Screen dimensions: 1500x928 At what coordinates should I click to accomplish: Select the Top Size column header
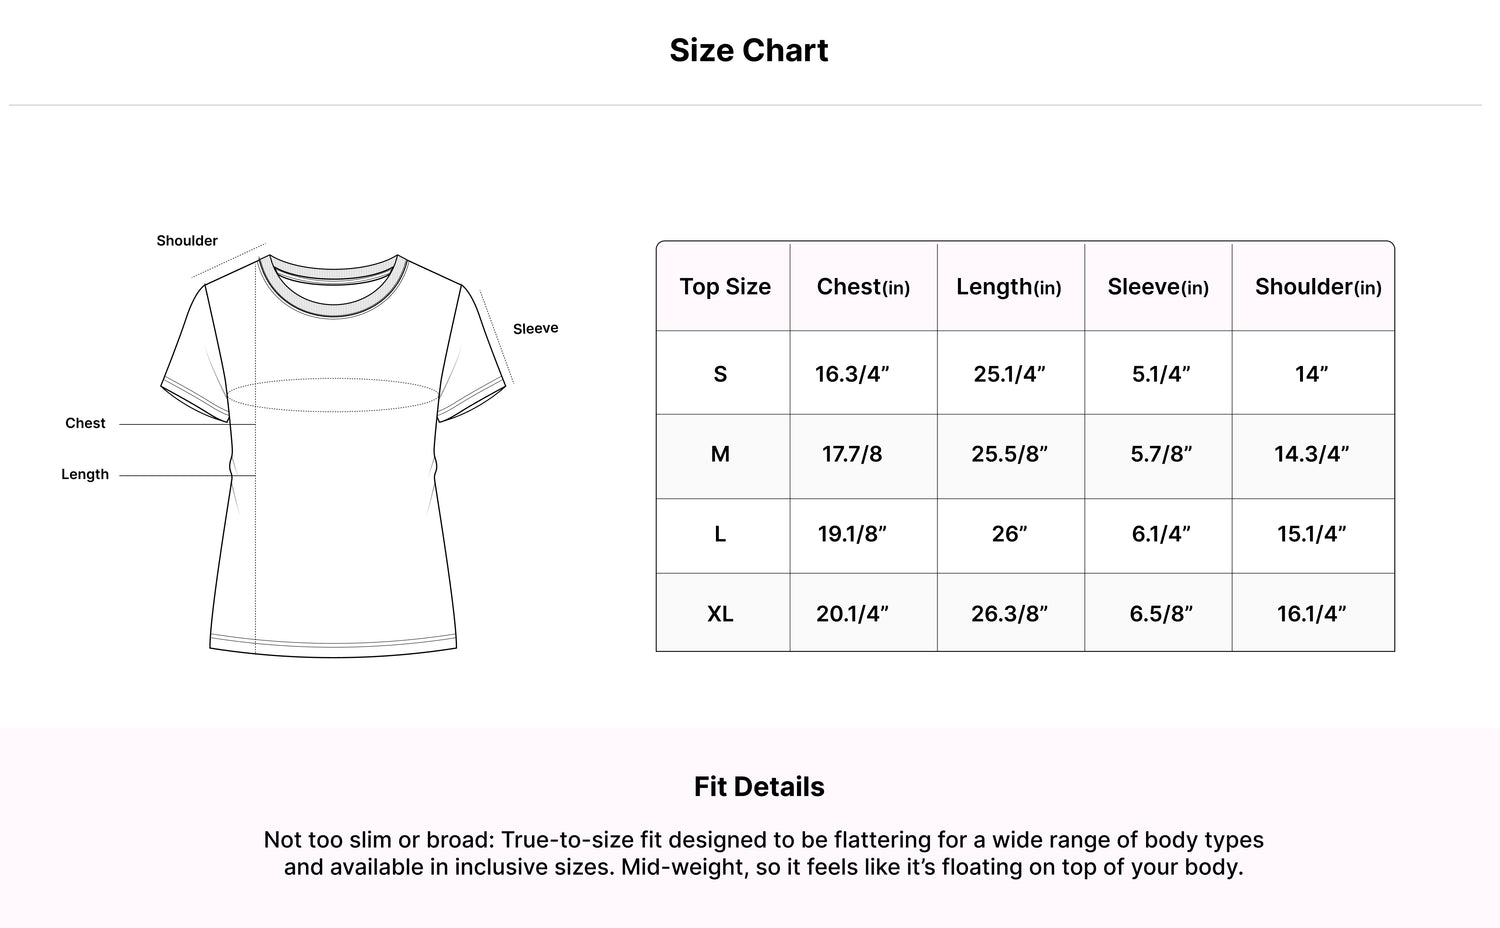725,287
